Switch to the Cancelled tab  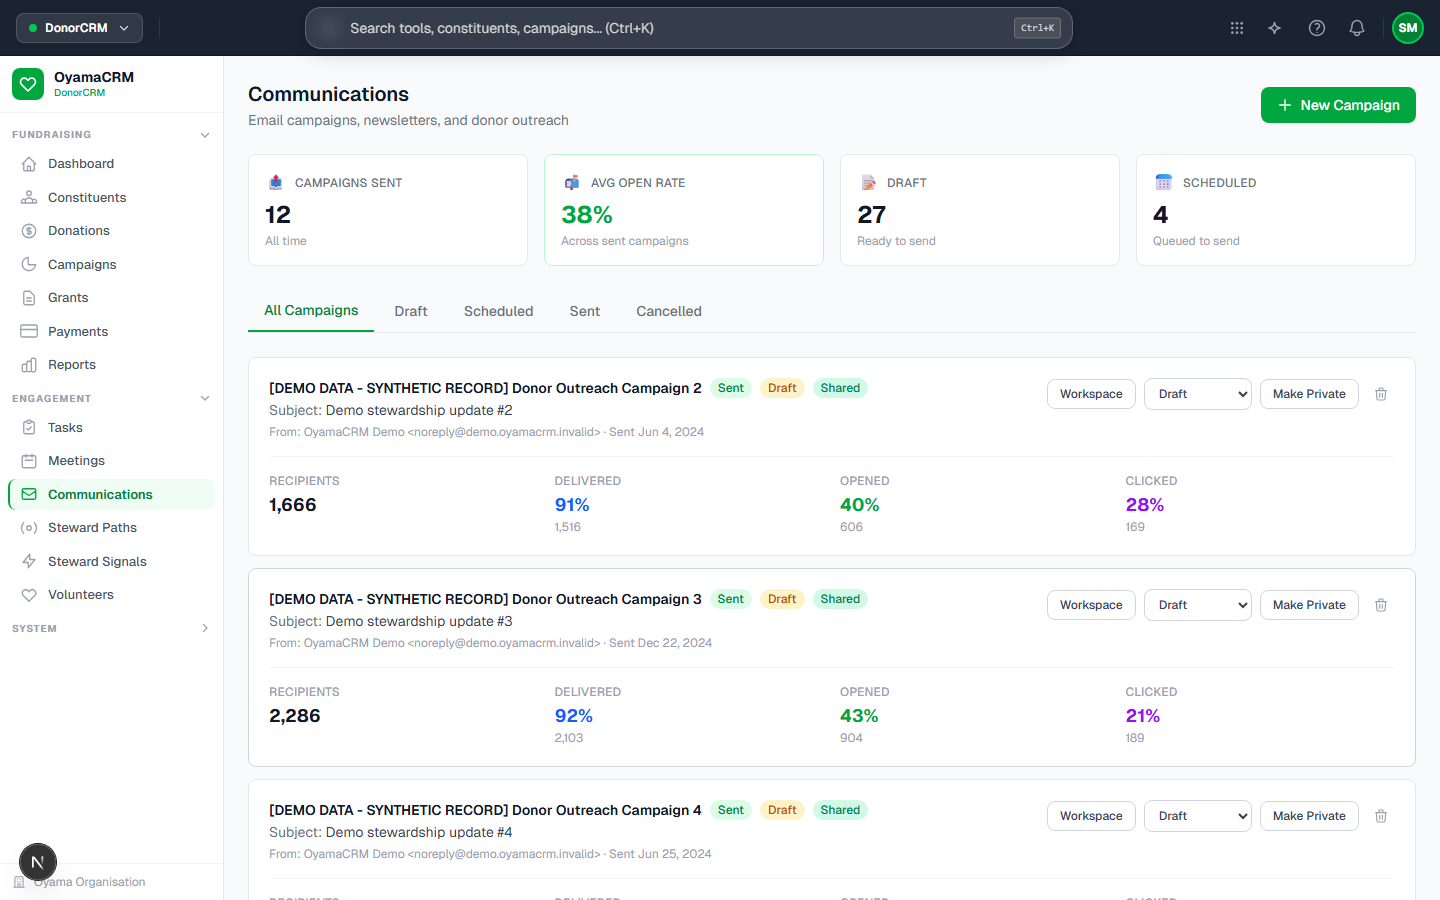[x=669, y=311]
